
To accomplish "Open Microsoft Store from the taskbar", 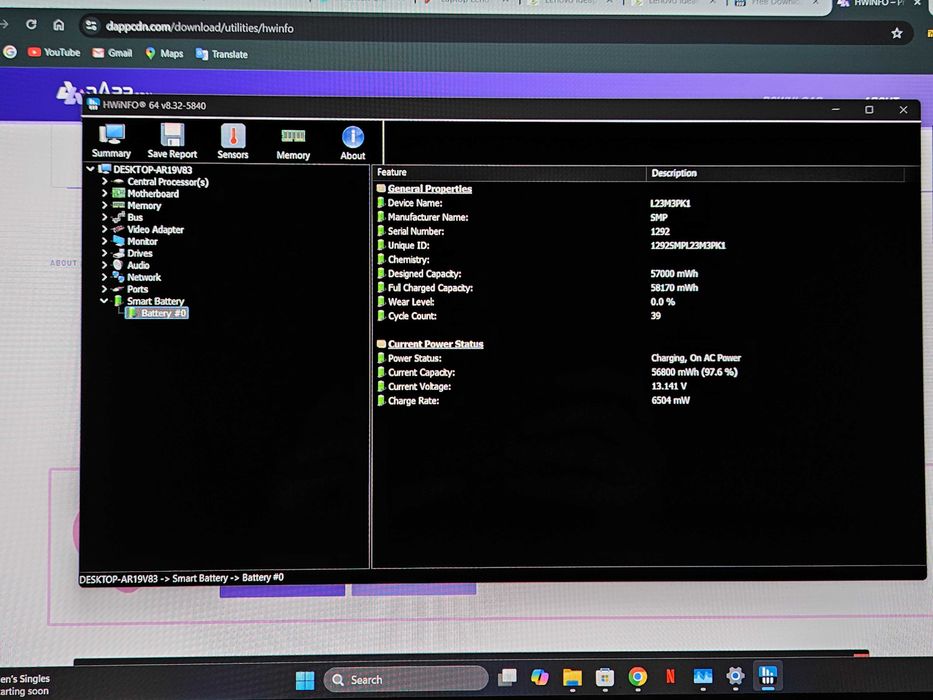I will pyautogui.click(x=605, y=677).
